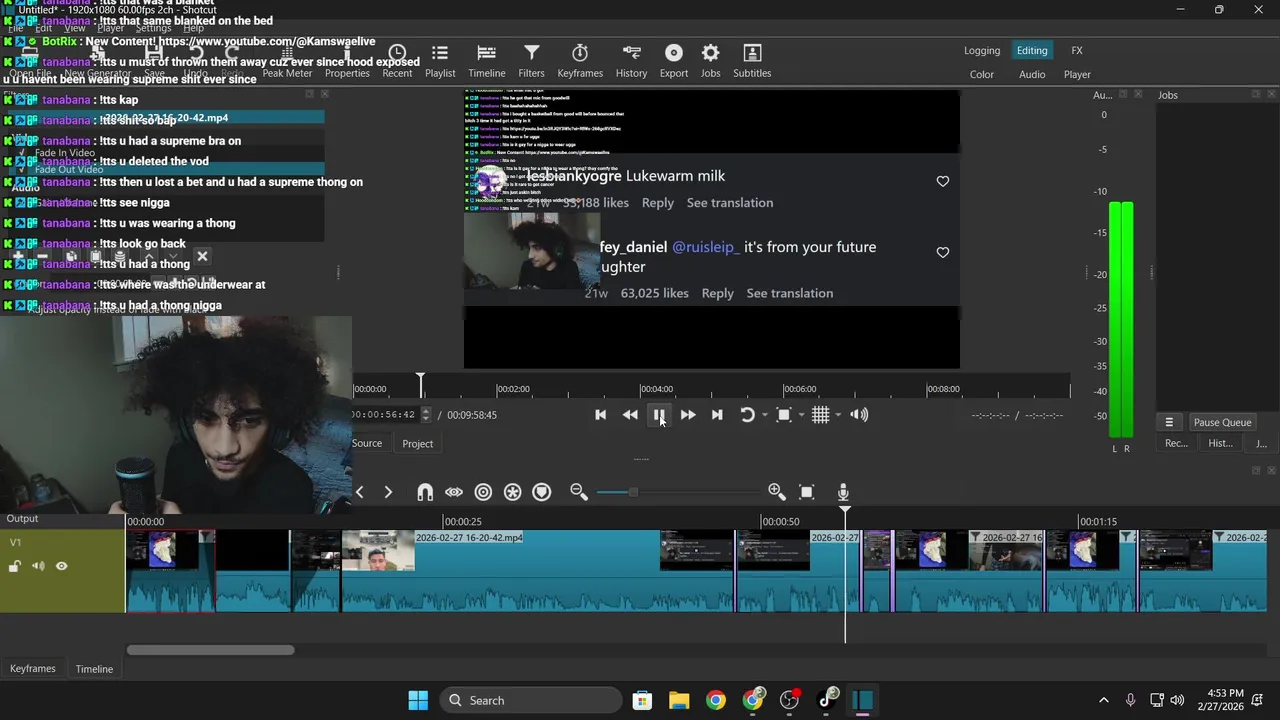1280x720 pixels.
Task: Click the record audio microphone icon
Action: 843,491
